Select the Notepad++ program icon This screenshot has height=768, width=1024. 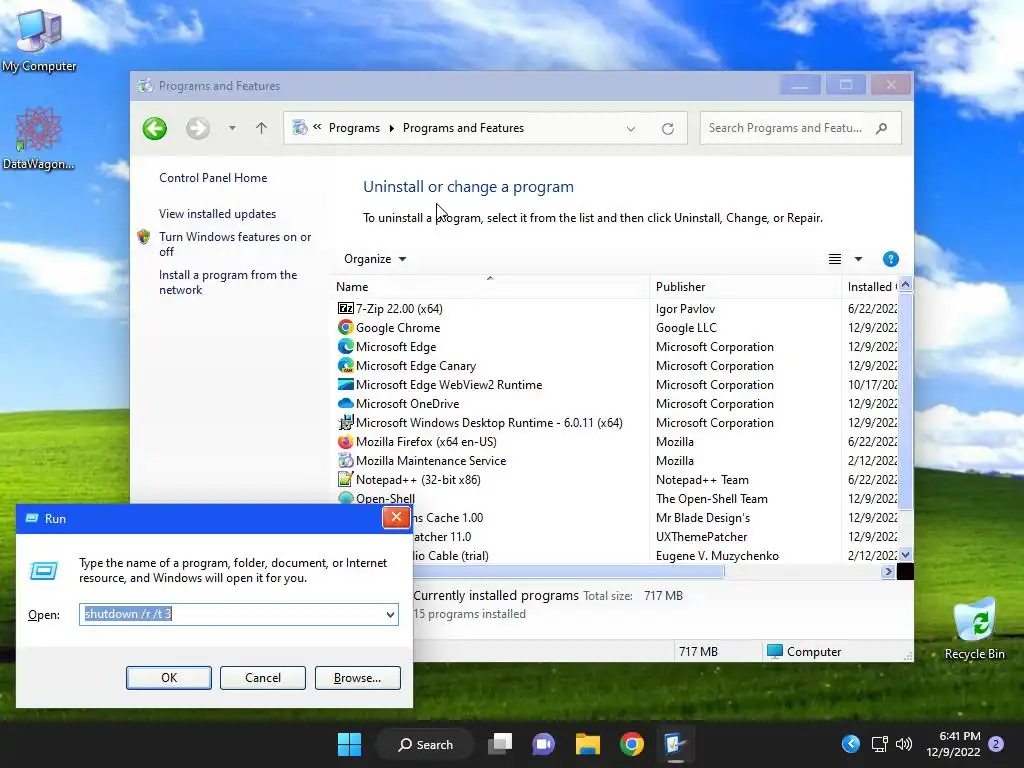coord(345,479)
